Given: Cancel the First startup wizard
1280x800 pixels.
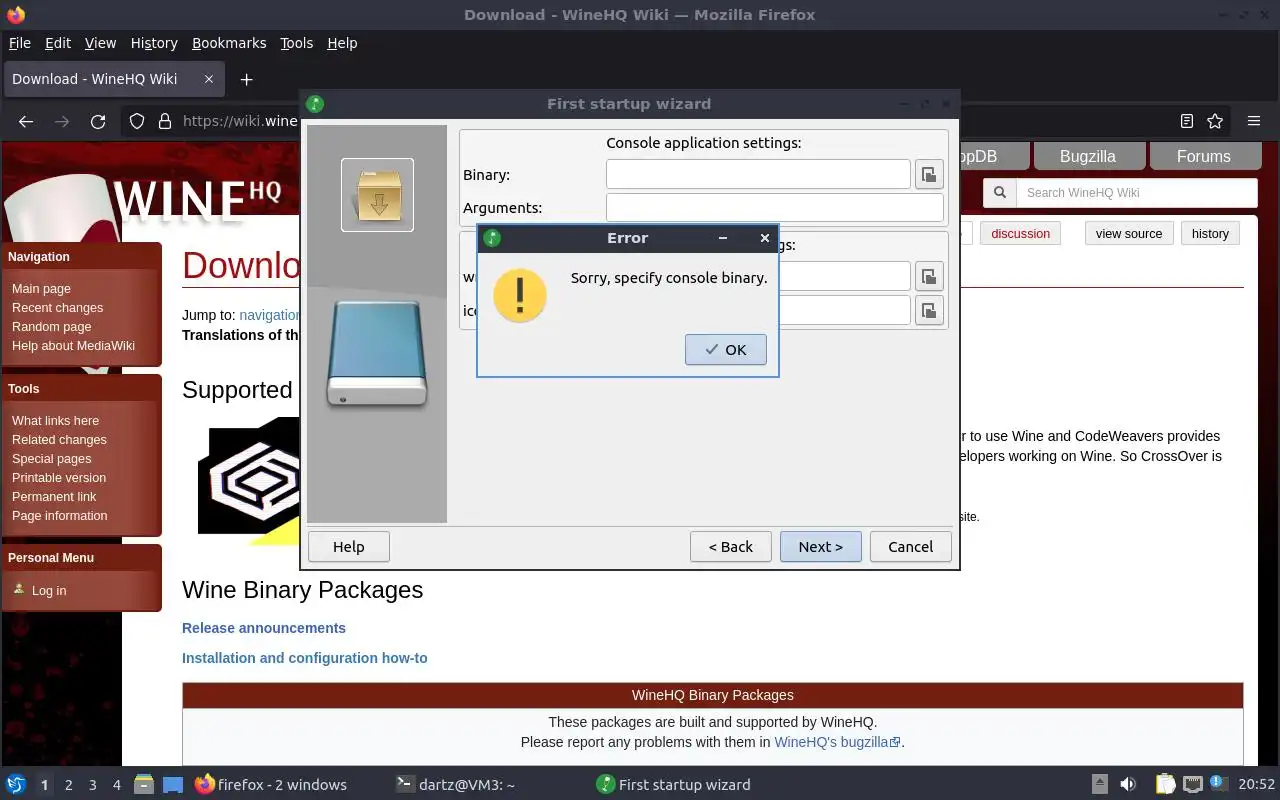Looking at the screenshot, I should [x=911, y=547].
